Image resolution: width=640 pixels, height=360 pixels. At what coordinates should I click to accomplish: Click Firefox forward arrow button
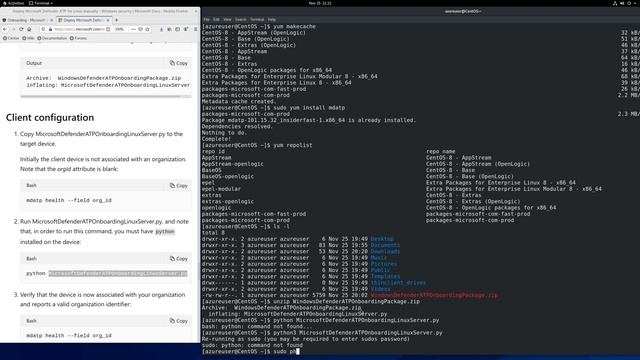point(13,29)
